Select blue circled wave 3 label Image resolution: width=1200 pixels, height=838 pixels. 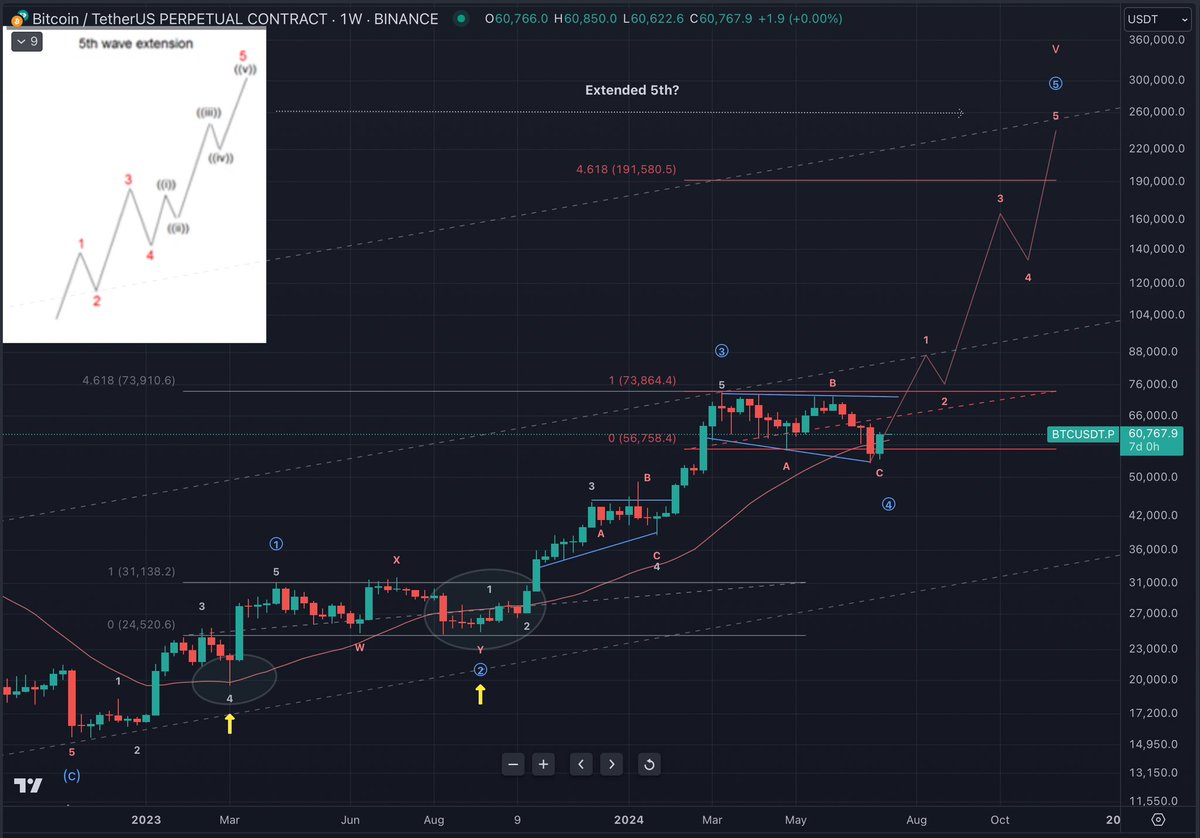[721, 351]
